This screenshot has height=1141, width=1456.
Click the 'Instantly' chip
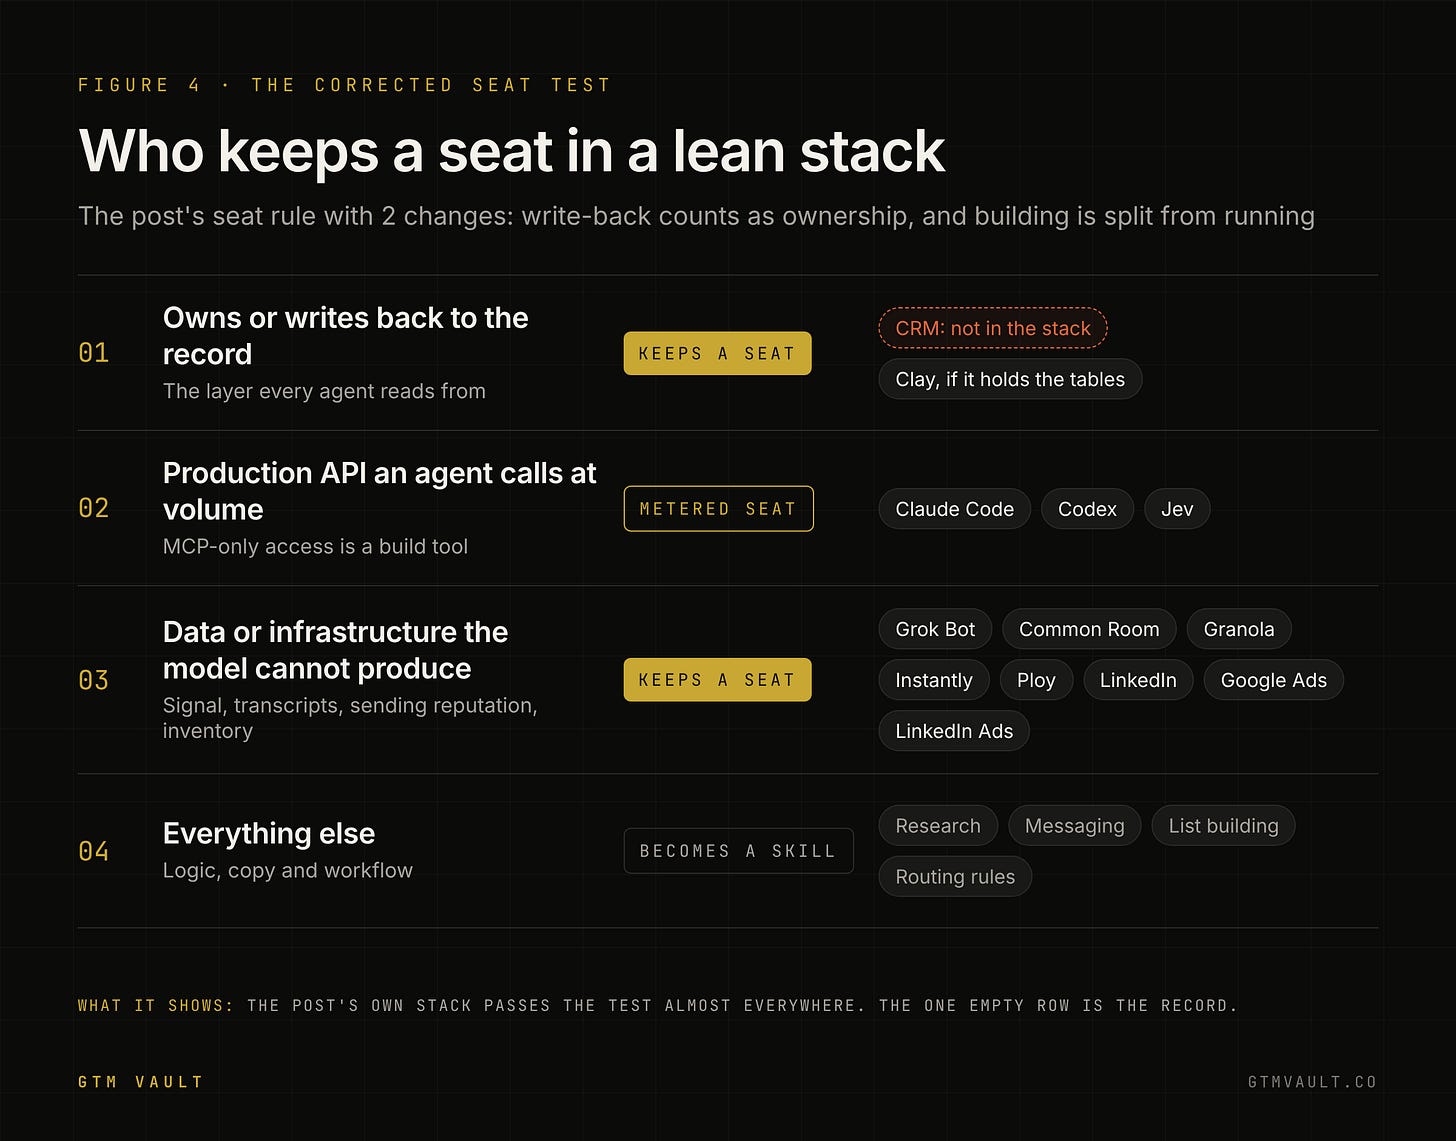pyautogui.click(x=934, y=680)
